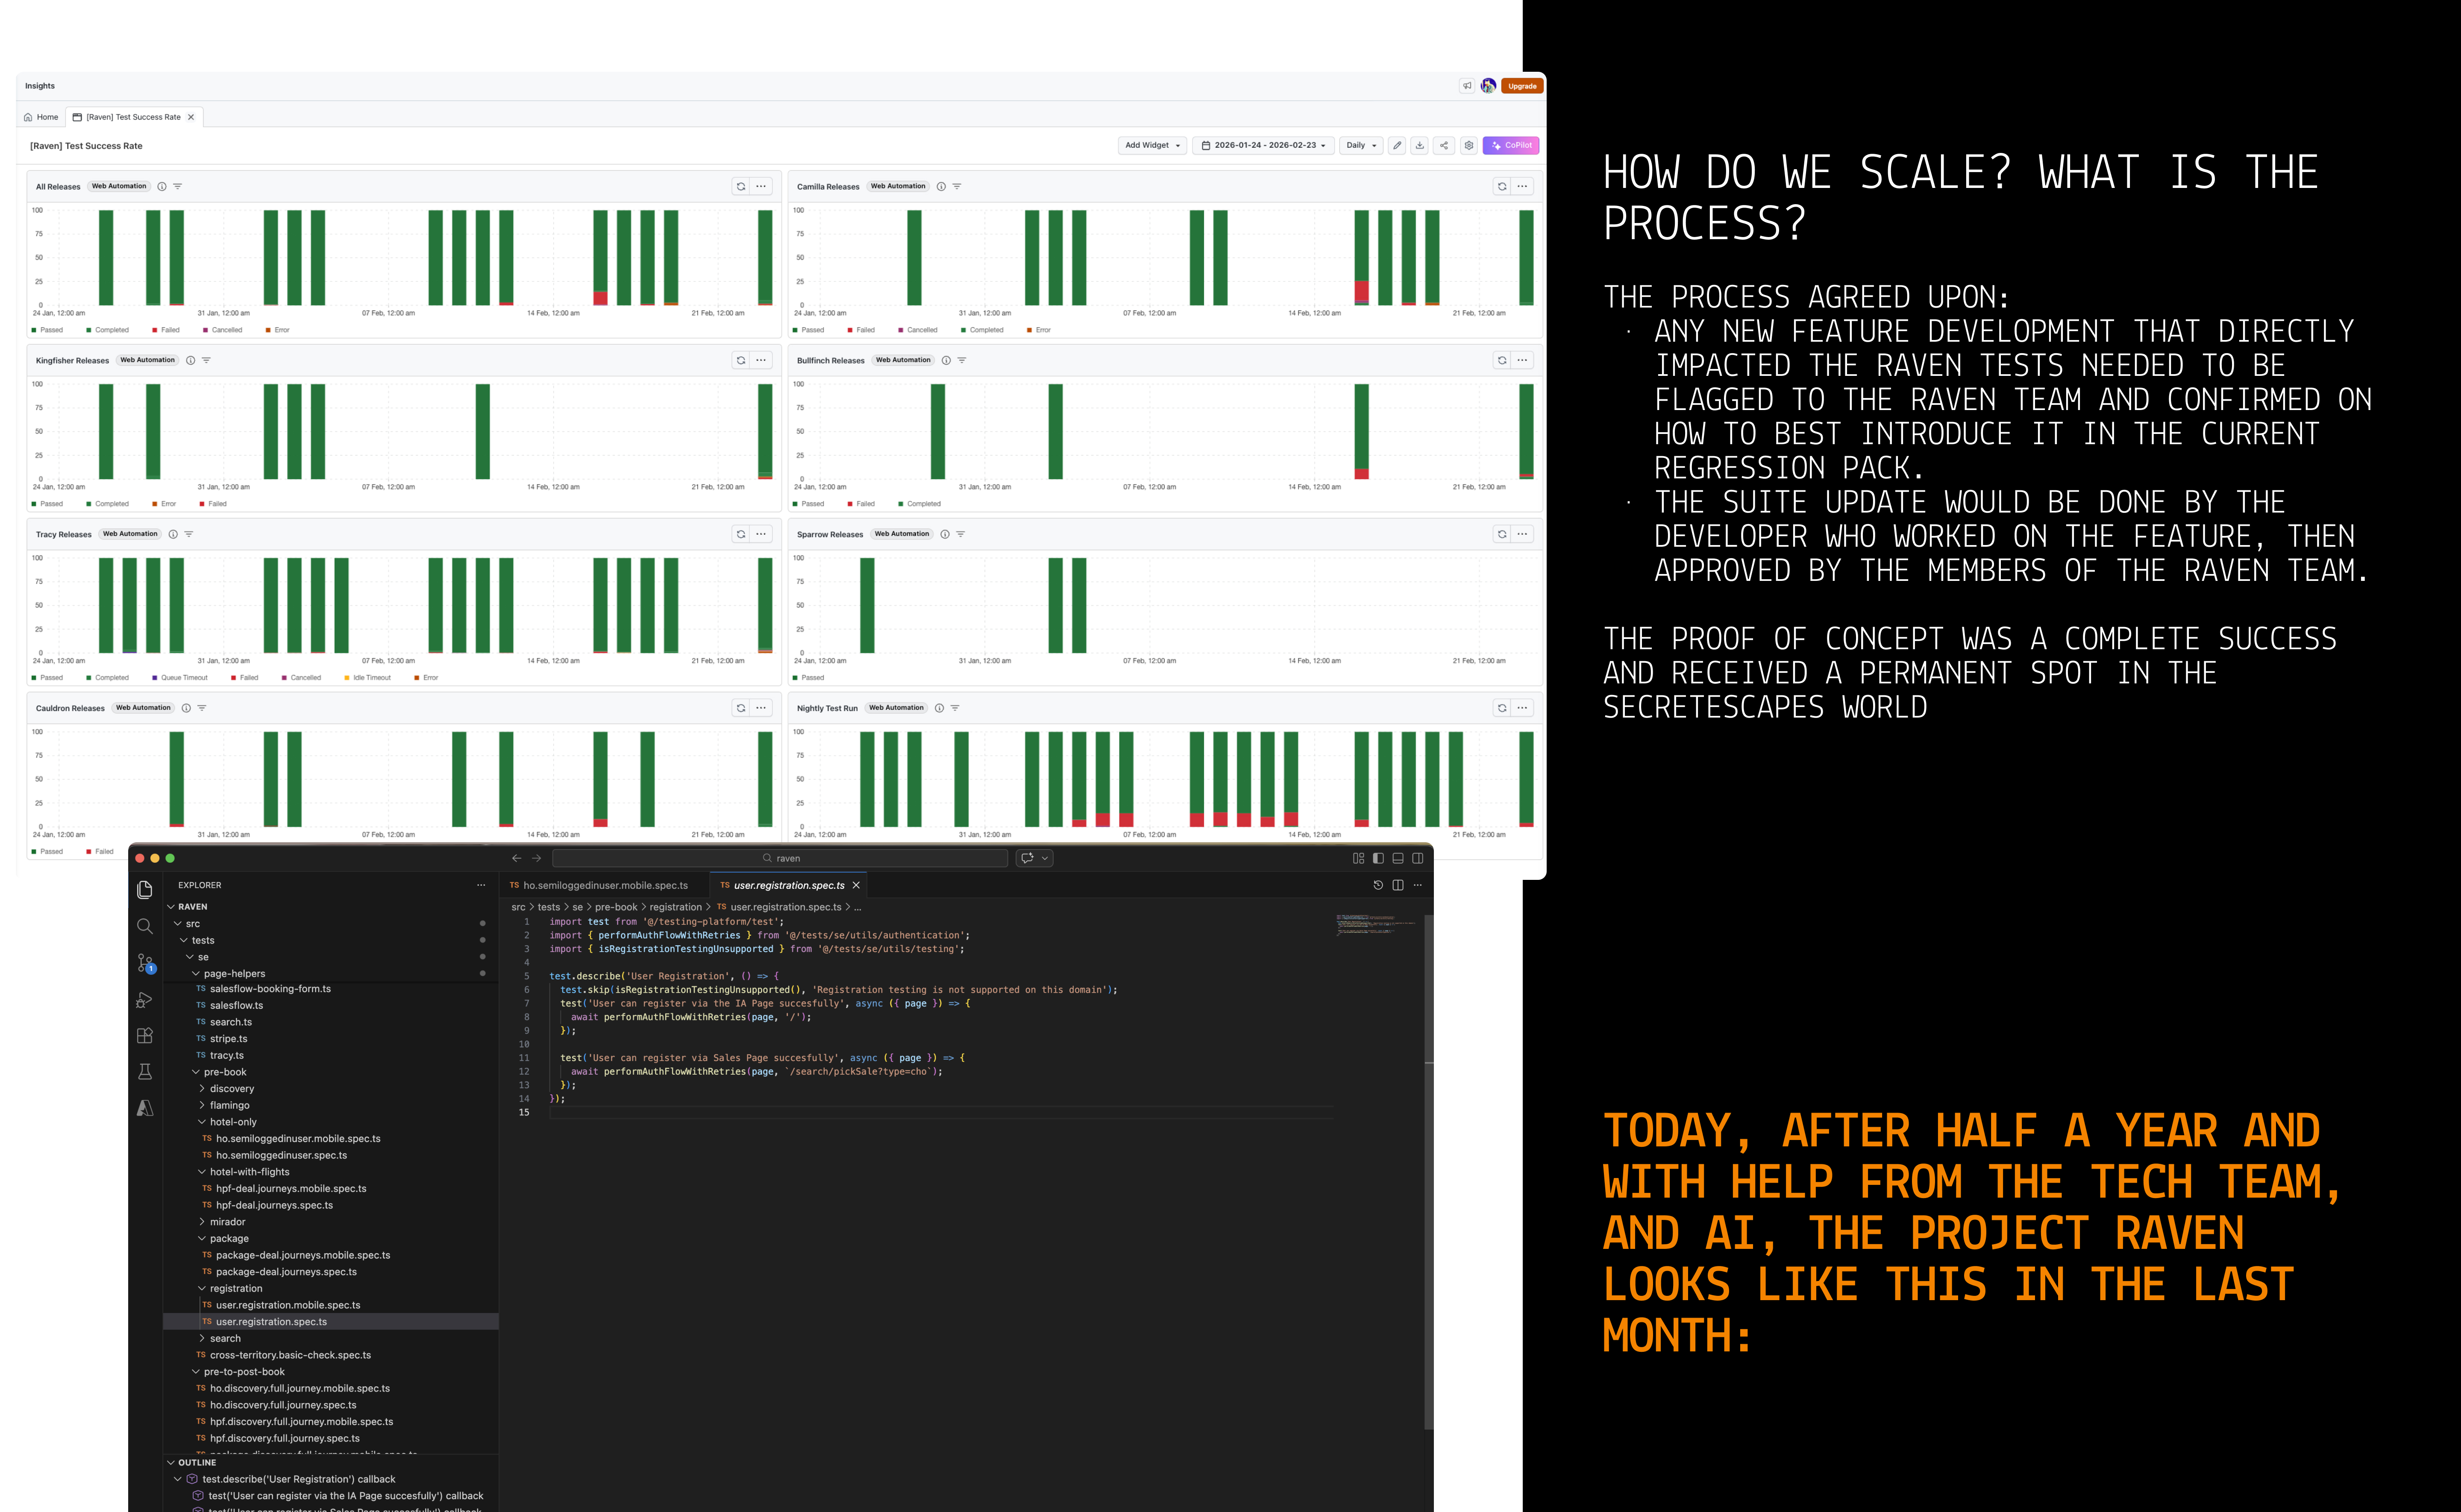2461x1512 pixels.
Task: Click the raven command center search field
Action: click(780, 858)
